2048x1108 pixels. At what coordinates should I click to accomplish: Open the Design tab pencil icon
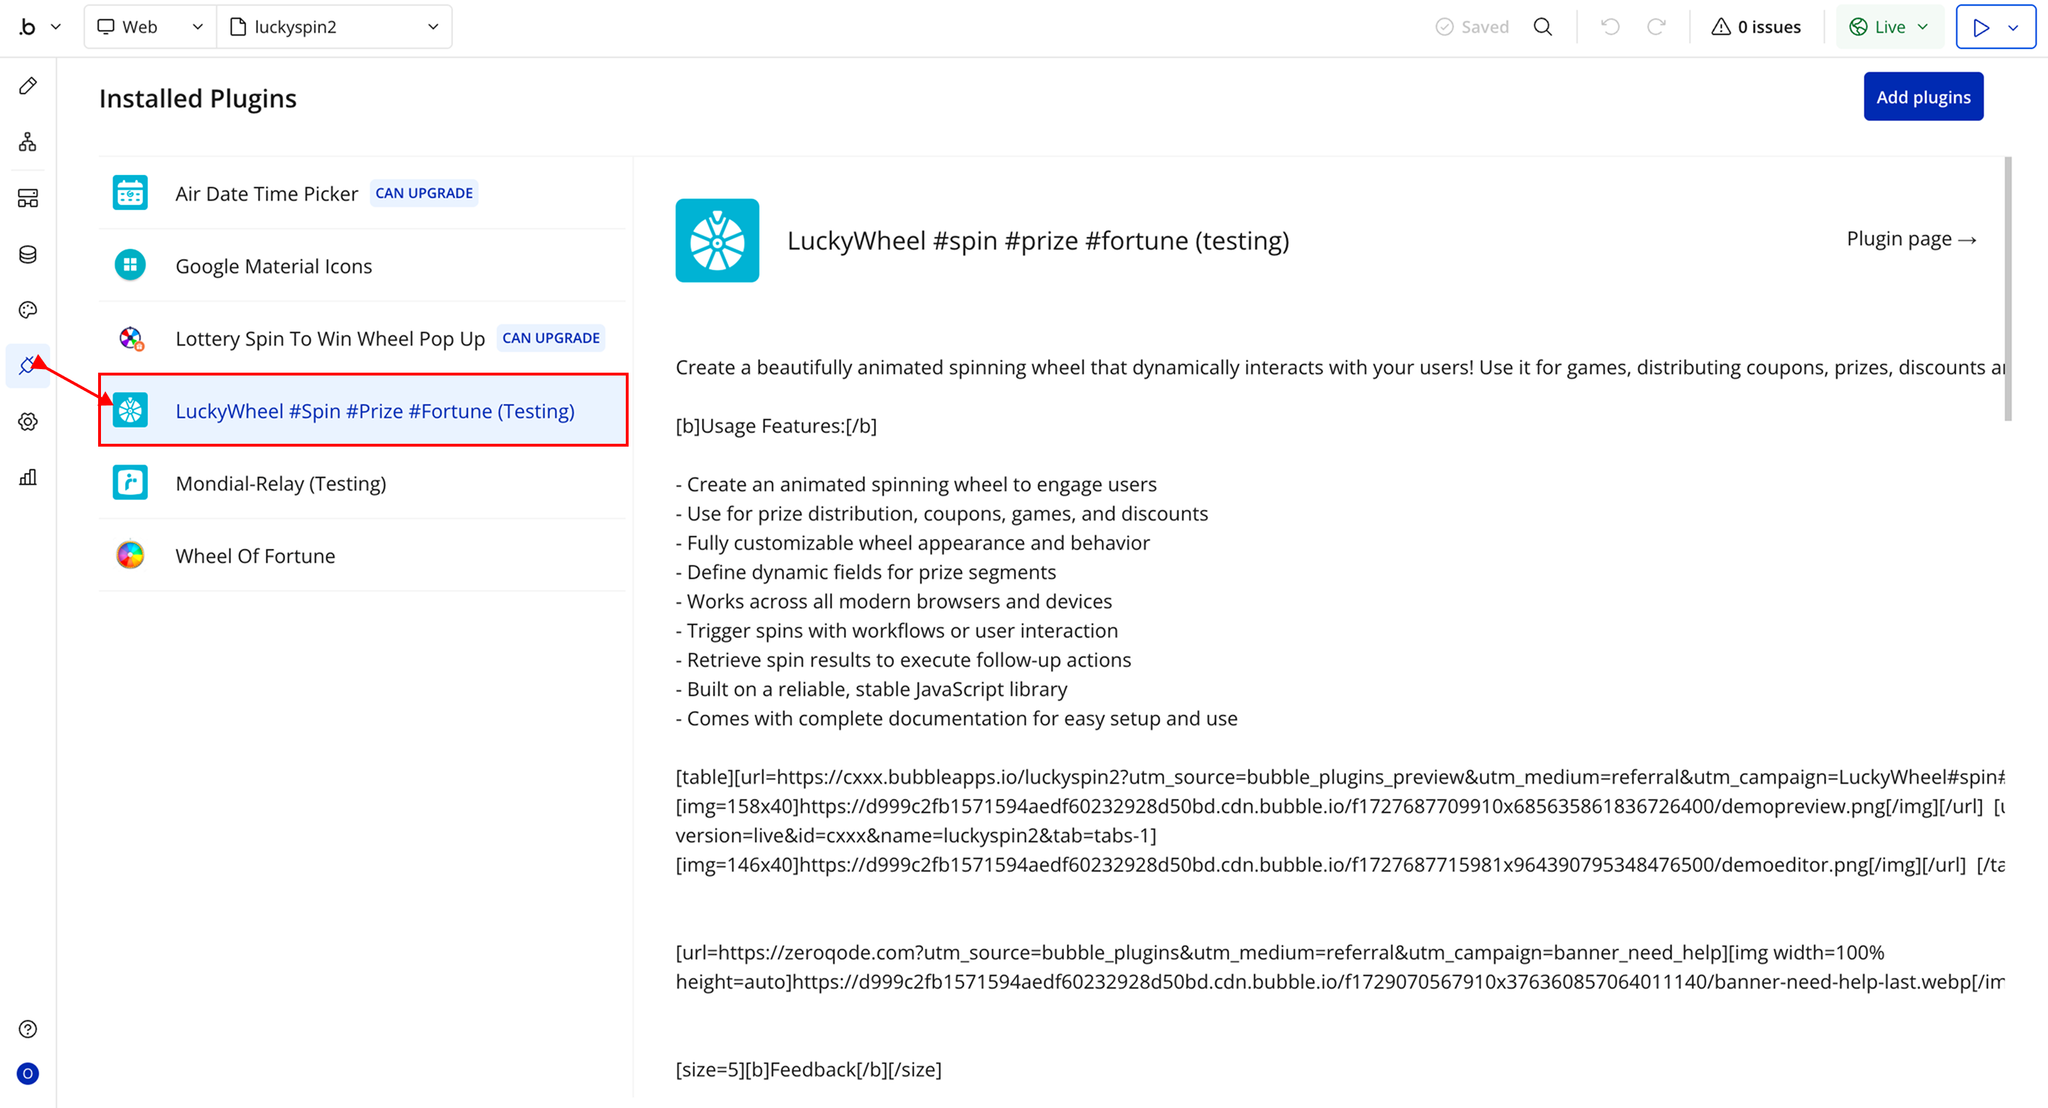(x=28, y=86)
